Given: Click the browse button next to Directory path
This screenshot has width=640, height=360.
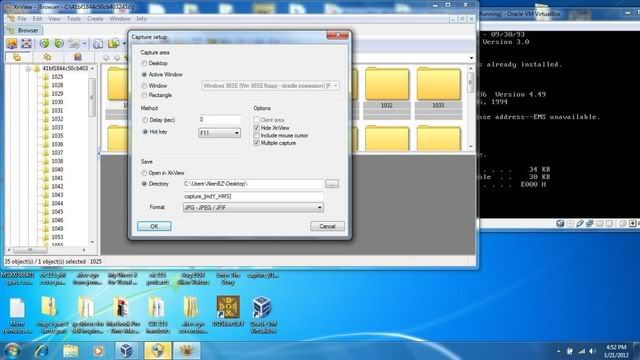Looking at the screenshot, I should coord(332,184).
